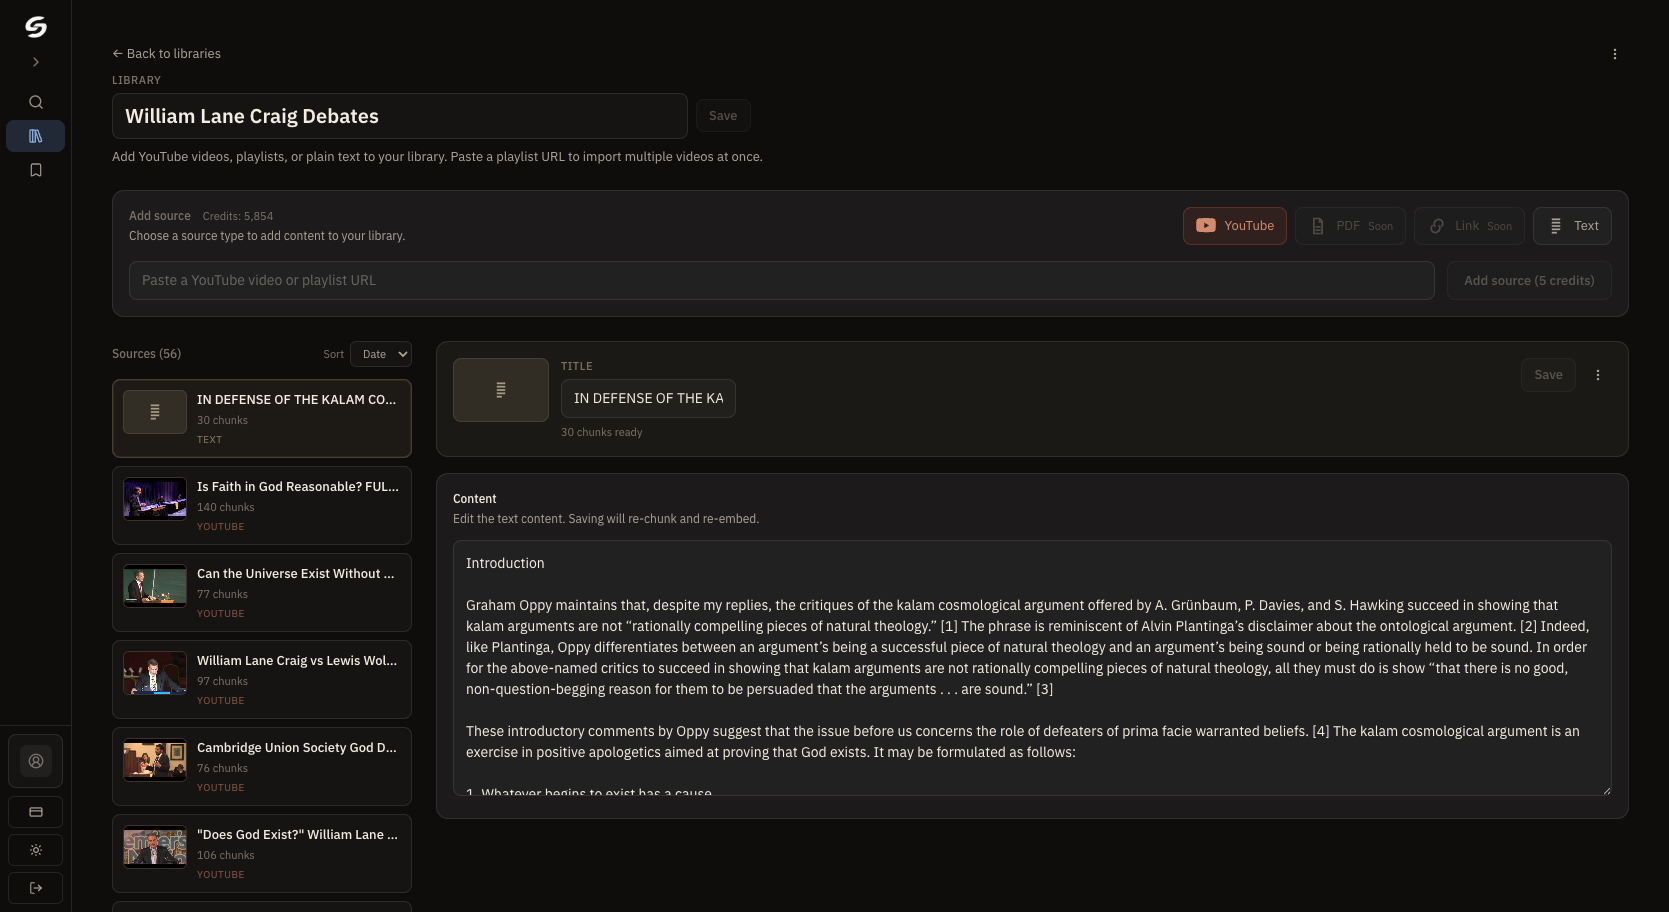Toggle the light/dark theme sun icon
The width and height of the screenshot is (1669, 912).
click(x=36, y=850)
